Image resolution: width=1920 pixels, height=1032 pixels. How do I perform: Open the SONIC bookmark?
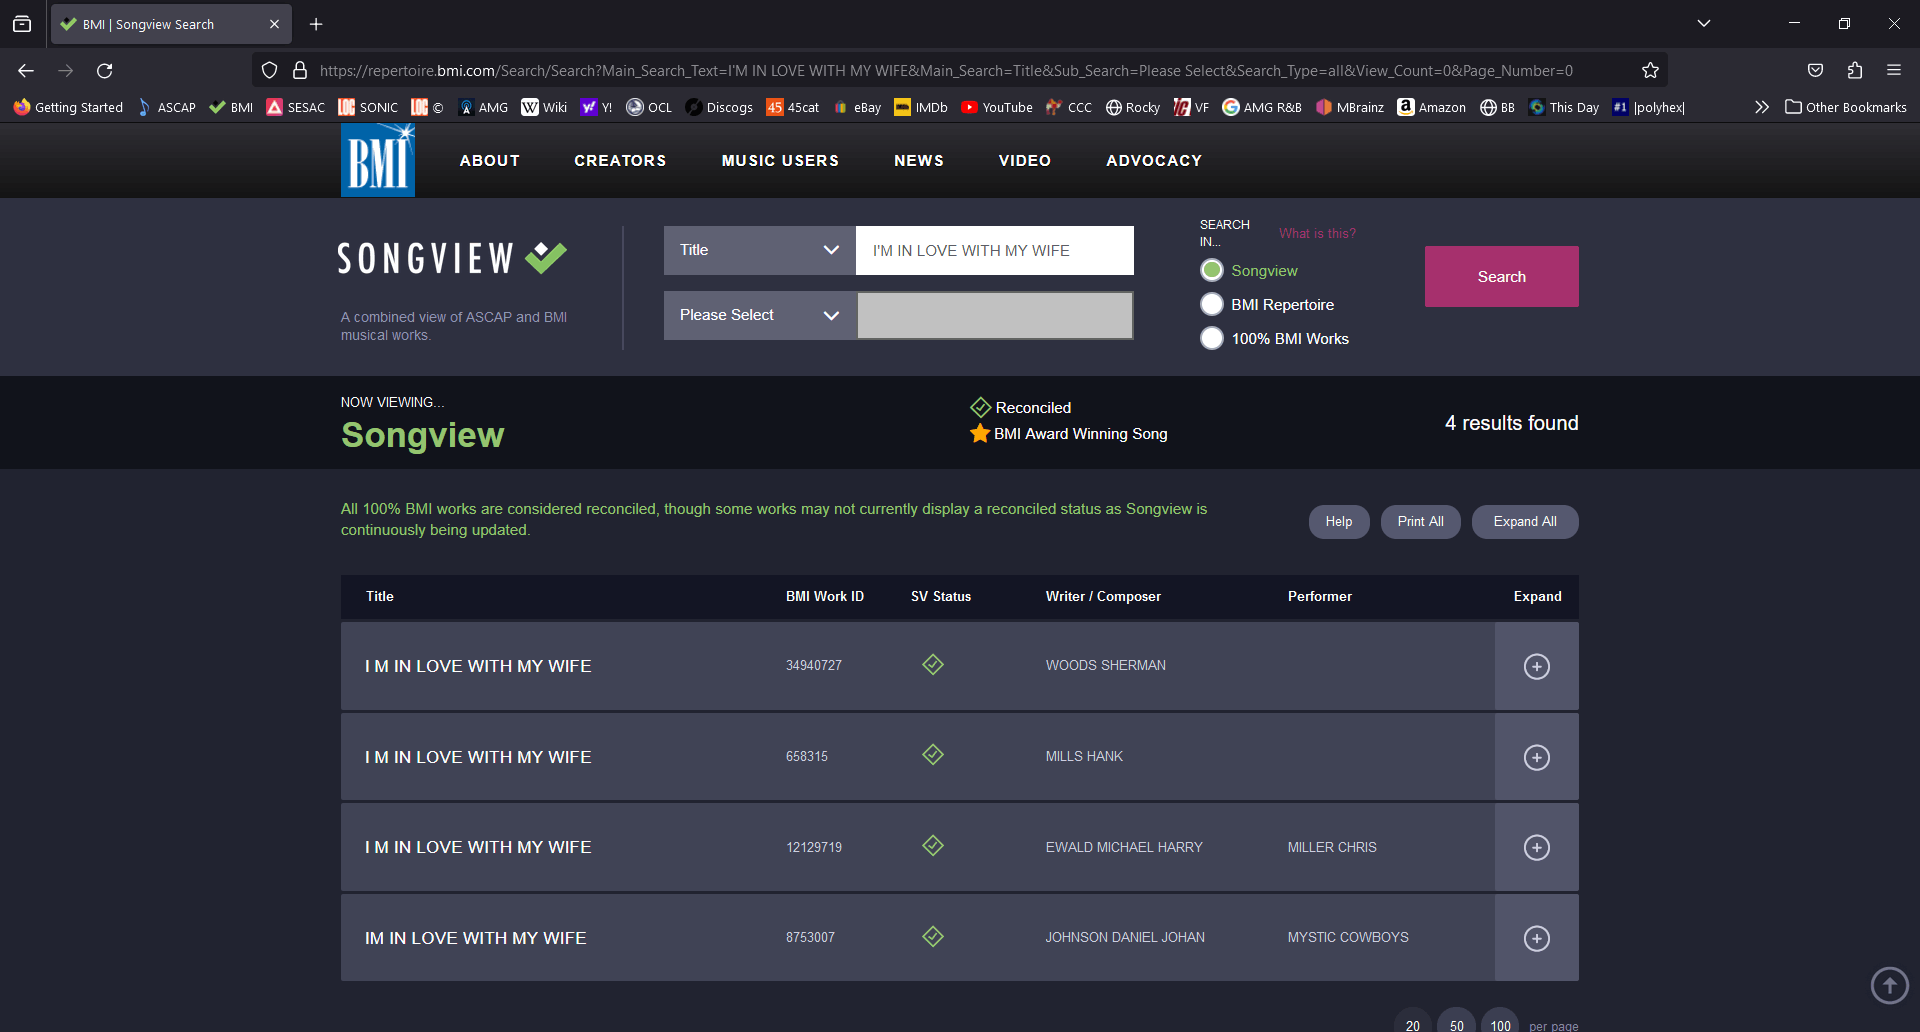[368, 107]
